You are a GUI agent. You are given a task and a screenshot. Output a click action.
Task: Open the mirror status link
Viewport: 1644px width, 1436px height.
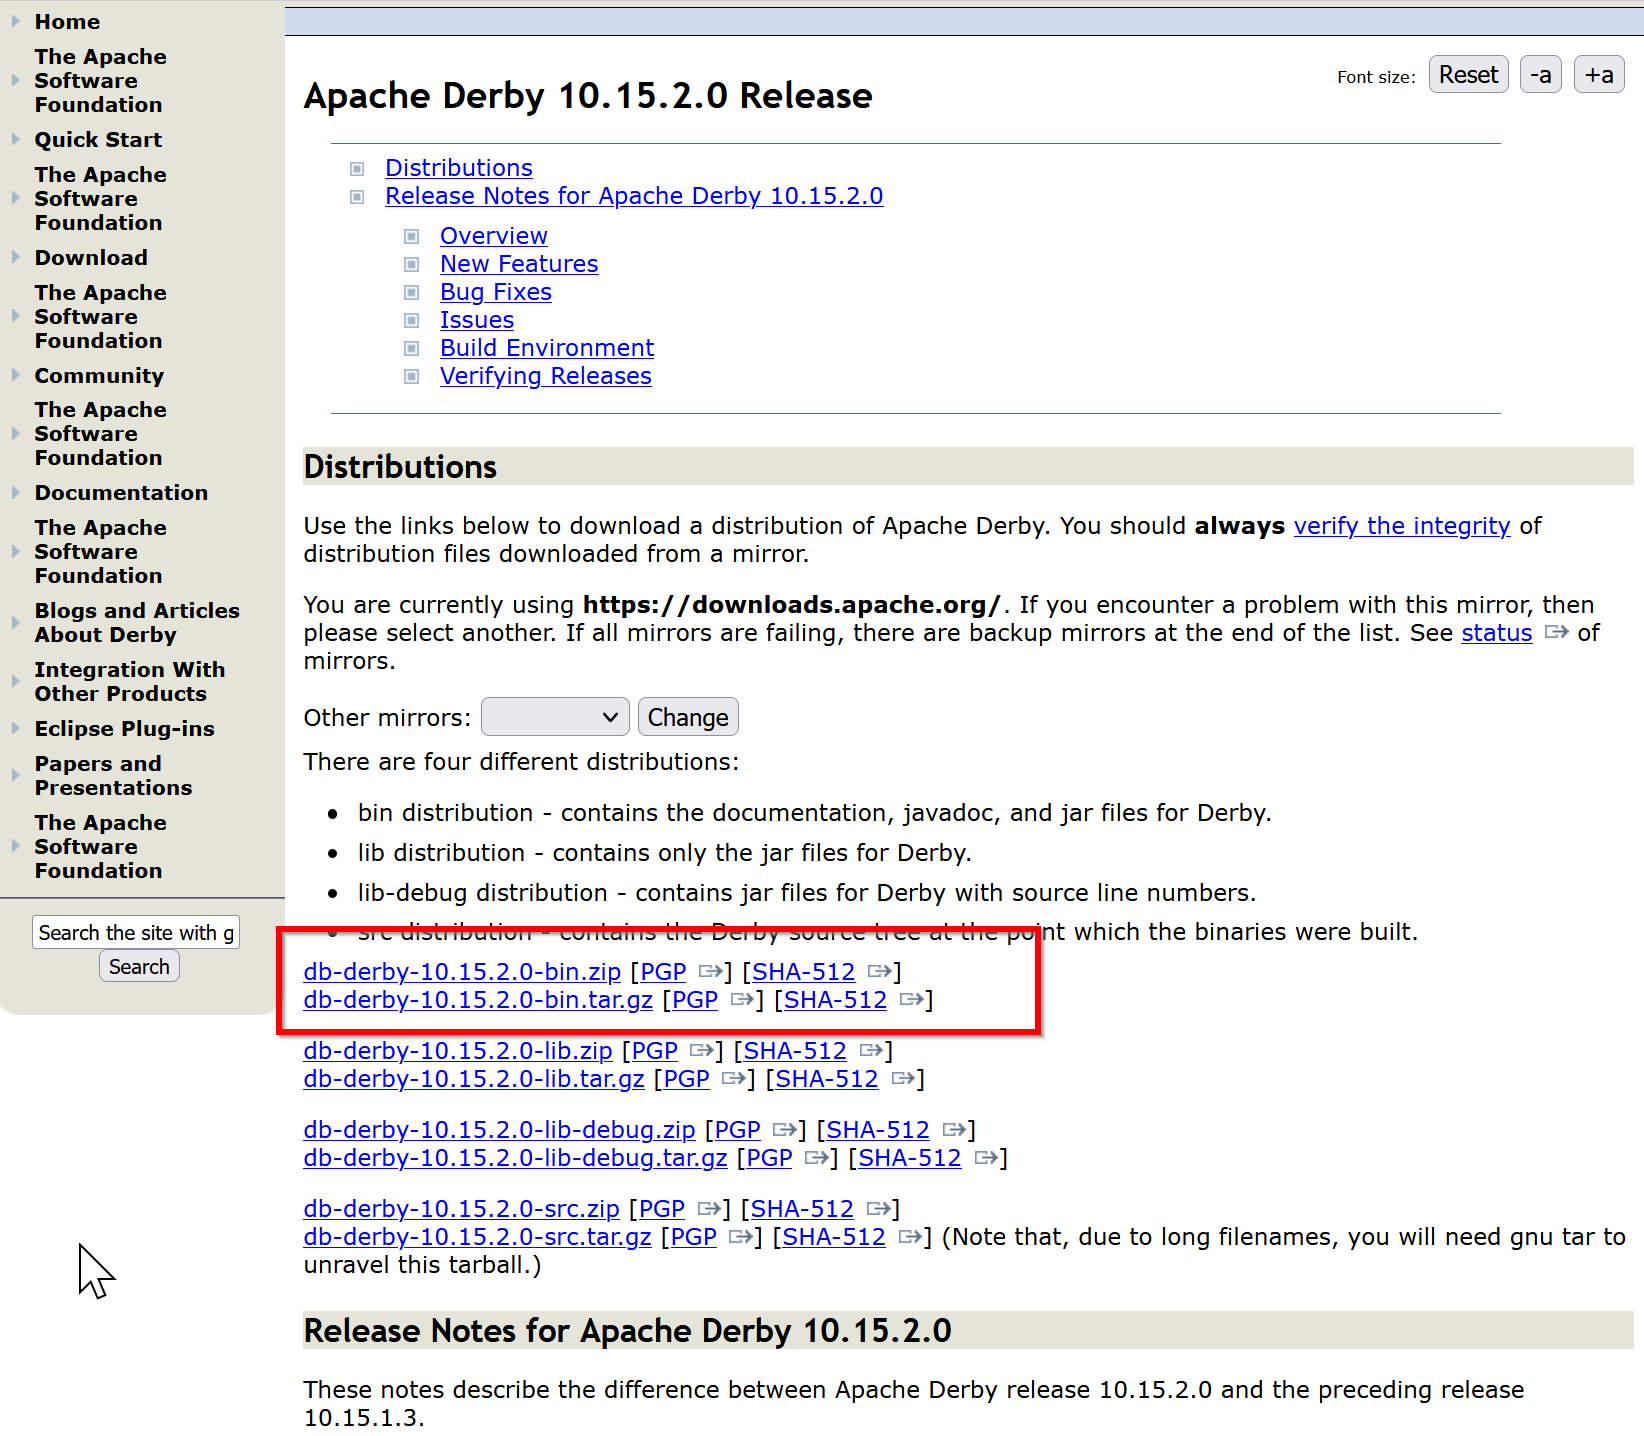1496,632
